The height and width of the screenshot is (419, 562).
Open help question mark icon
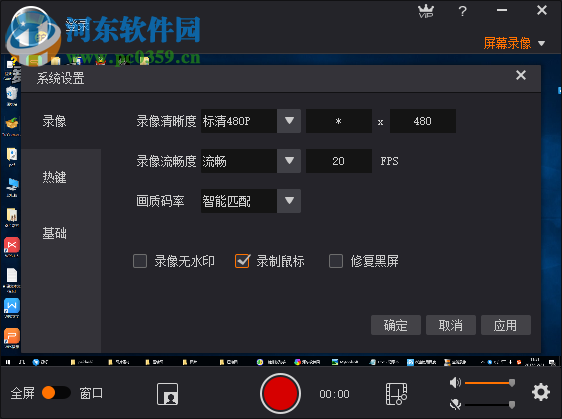point(462,11)
